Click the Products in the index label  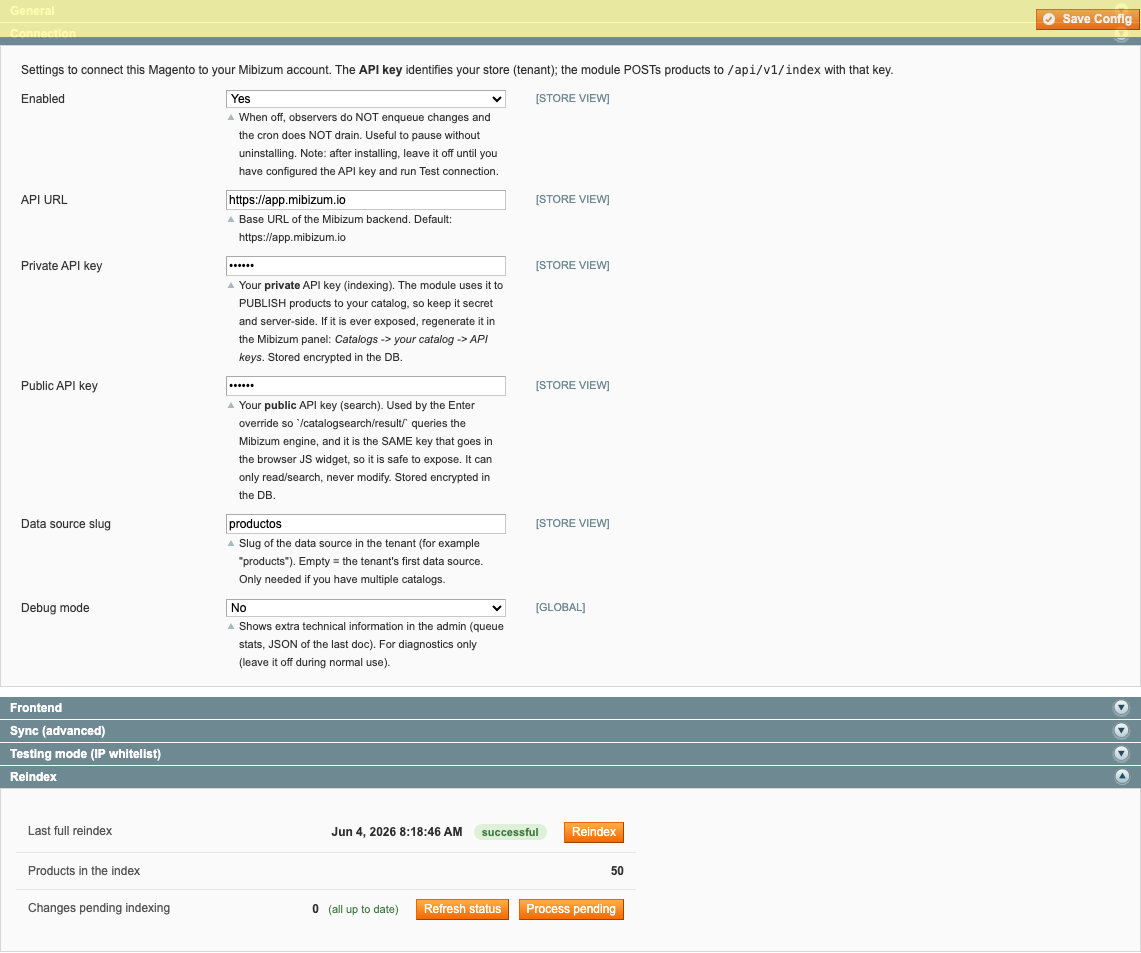(84, 871)
